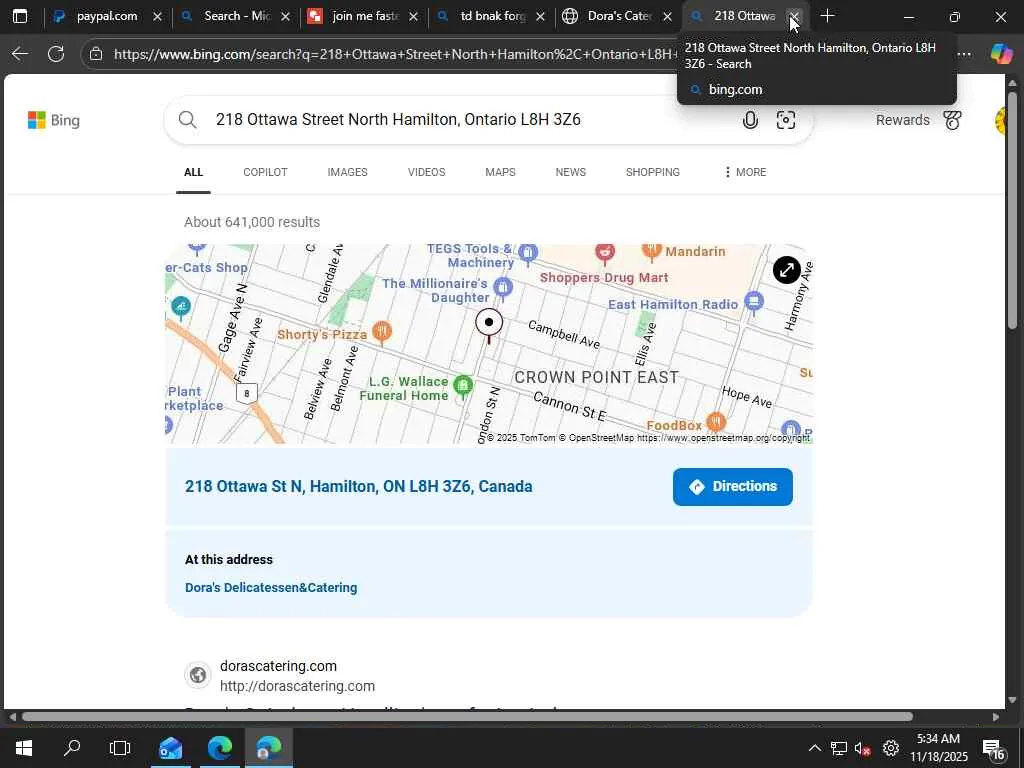Screen dimensions: 1024x768
Task: Open taskbar search magnifier
Action: point(72,748)
